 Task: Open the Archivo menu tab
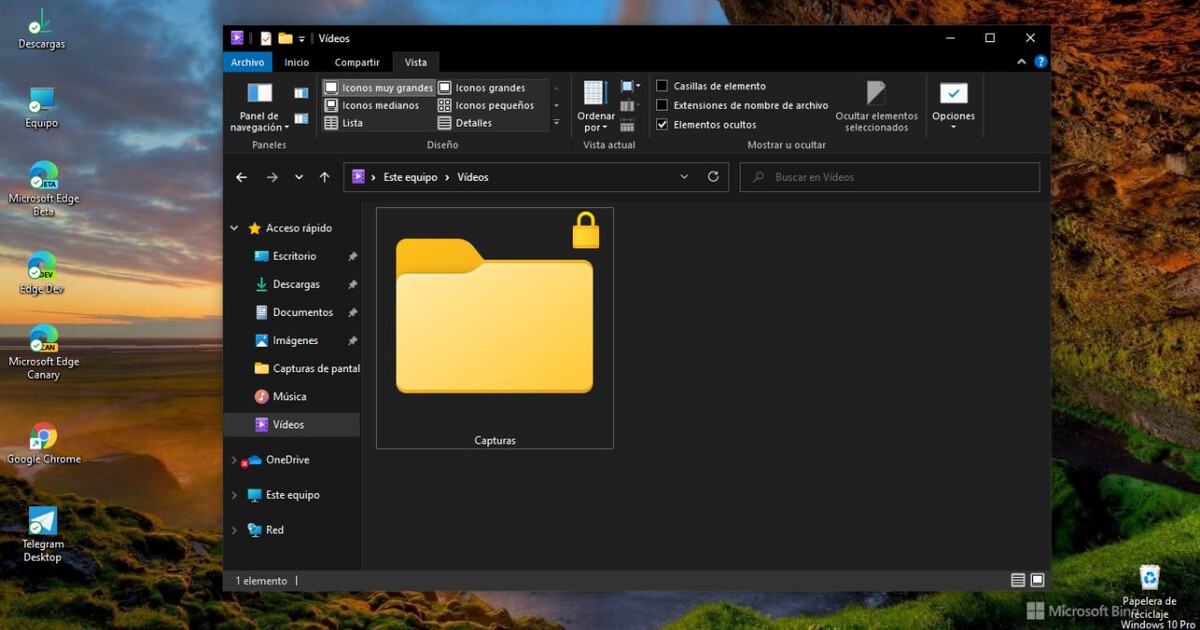(x=247, y=62)
